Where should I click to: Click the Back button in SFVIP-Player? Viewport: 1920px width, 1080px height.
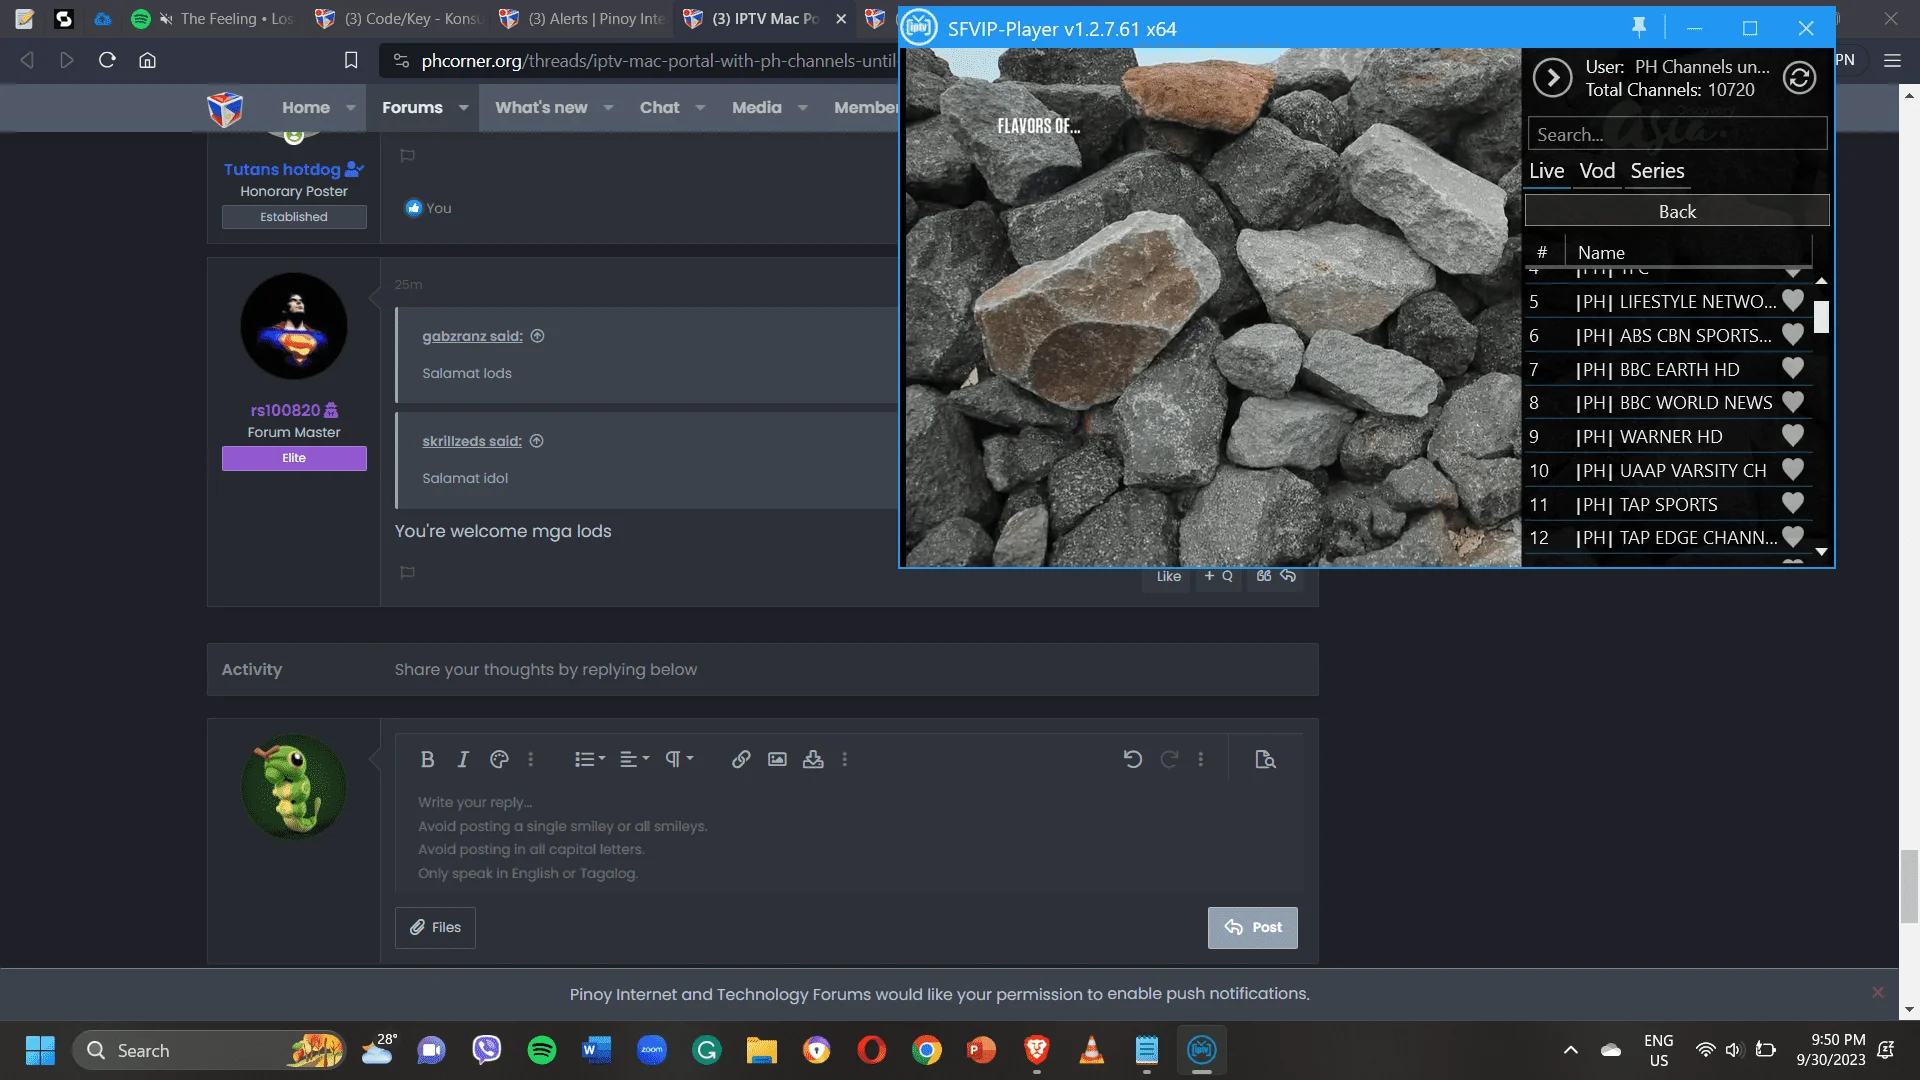coord(1677,211)
